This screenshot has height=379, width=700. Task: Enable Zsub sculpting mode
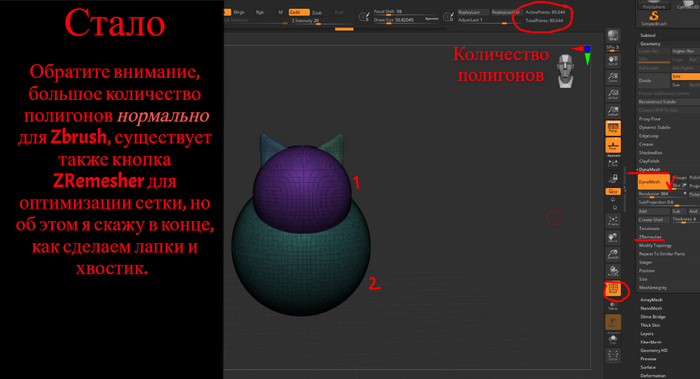pos(321,12)
